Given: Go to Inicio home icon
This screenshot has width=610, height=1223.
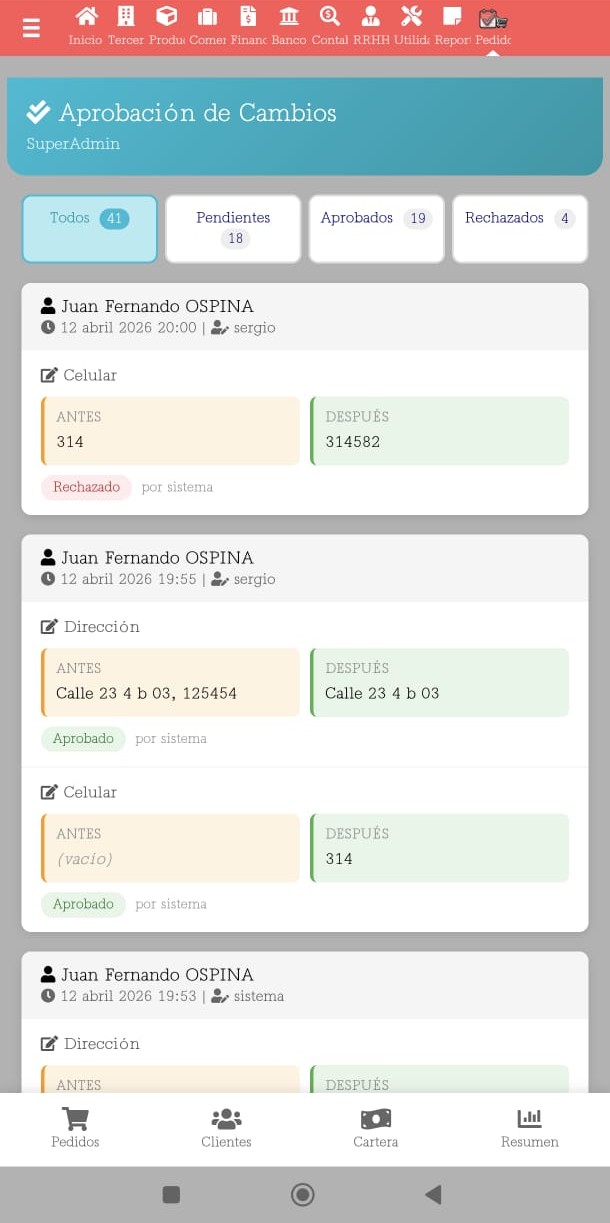Looking at the screenshot, I should [x=86, y=17].
